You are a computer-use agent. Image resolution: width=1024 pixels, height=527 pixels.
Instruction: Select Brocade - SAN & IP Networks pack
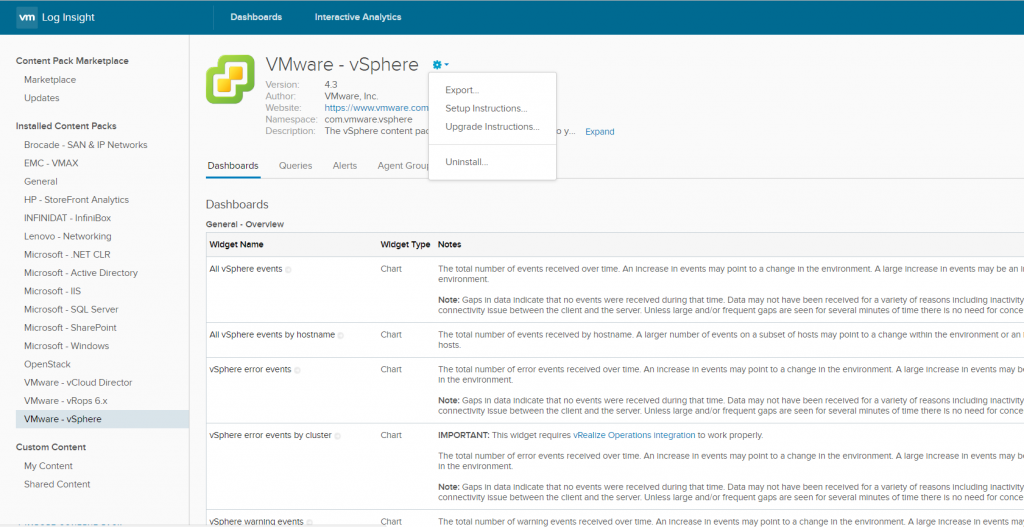[86, 145]
